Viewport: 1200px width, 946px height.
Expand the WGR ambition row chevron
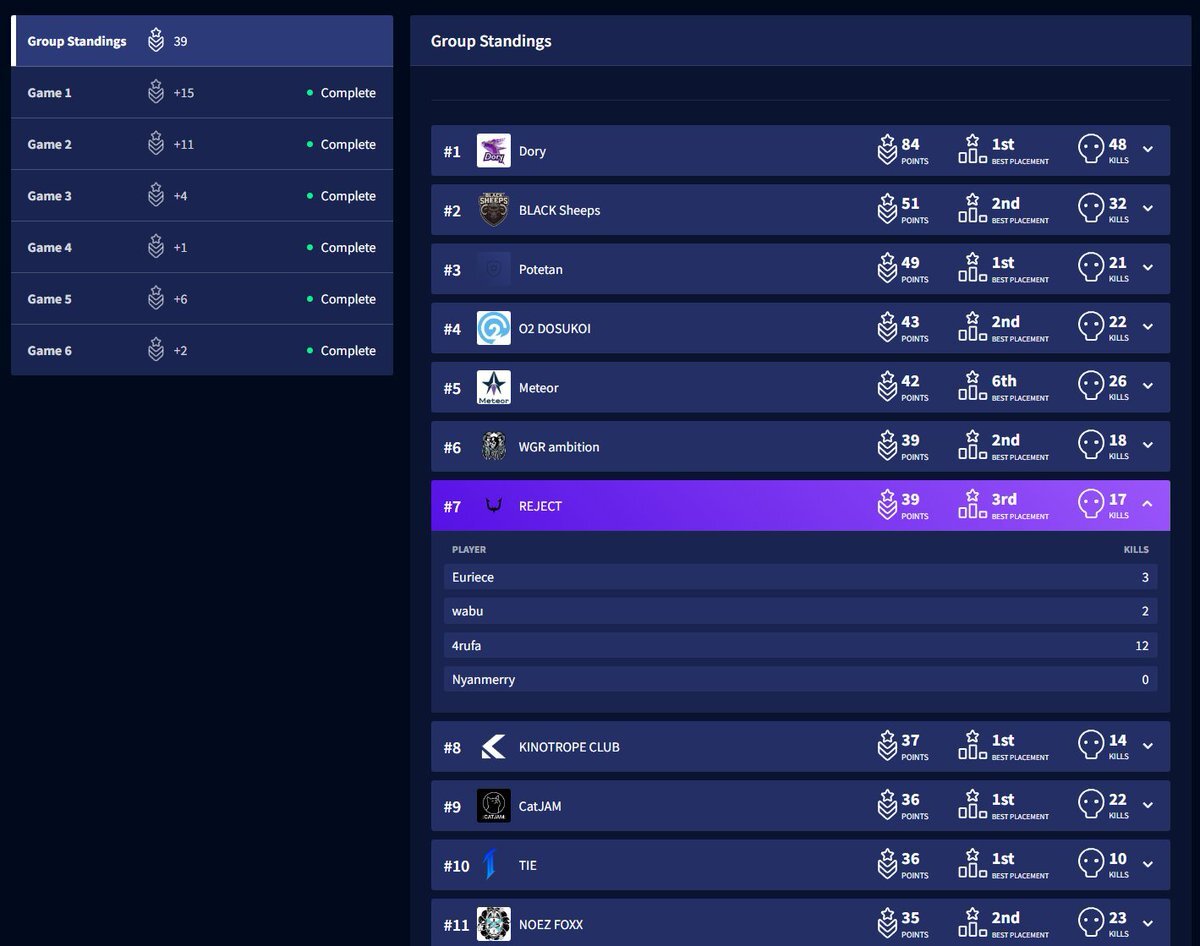click(1148, 444)
